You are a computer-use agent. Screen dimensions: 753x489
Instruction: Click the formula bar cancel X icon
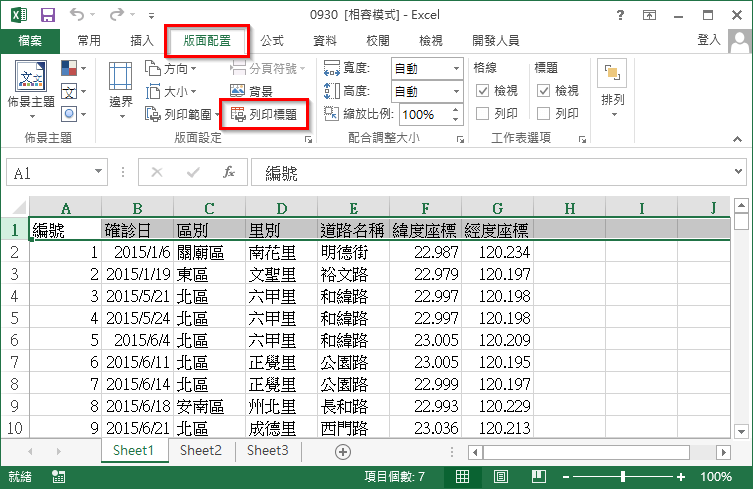157,172
